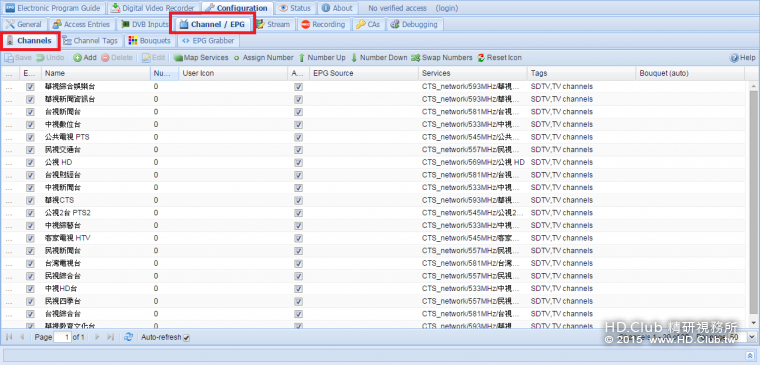
Task: Select tags cell in 公視2台 PTS2 row
Action: 581,213
